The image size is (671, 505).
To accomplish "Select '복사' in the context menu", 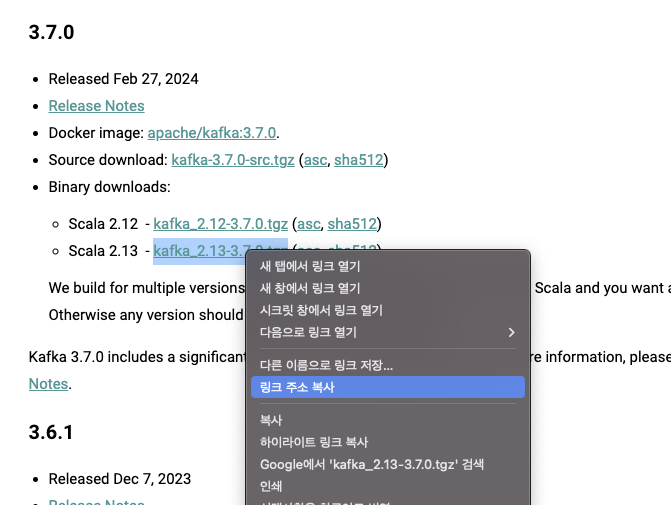I will point(388,420).
